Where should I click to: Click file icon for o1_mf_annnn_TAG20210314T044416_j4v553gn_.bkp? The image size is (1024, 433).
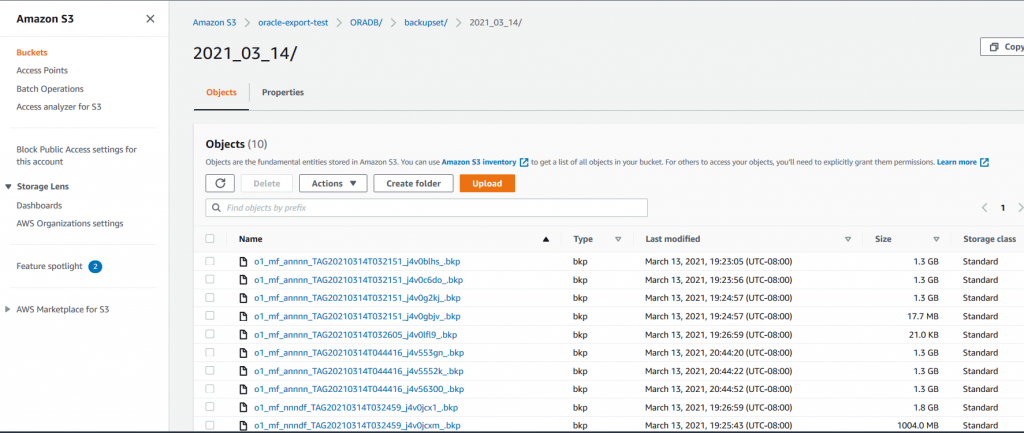point(244,353)
